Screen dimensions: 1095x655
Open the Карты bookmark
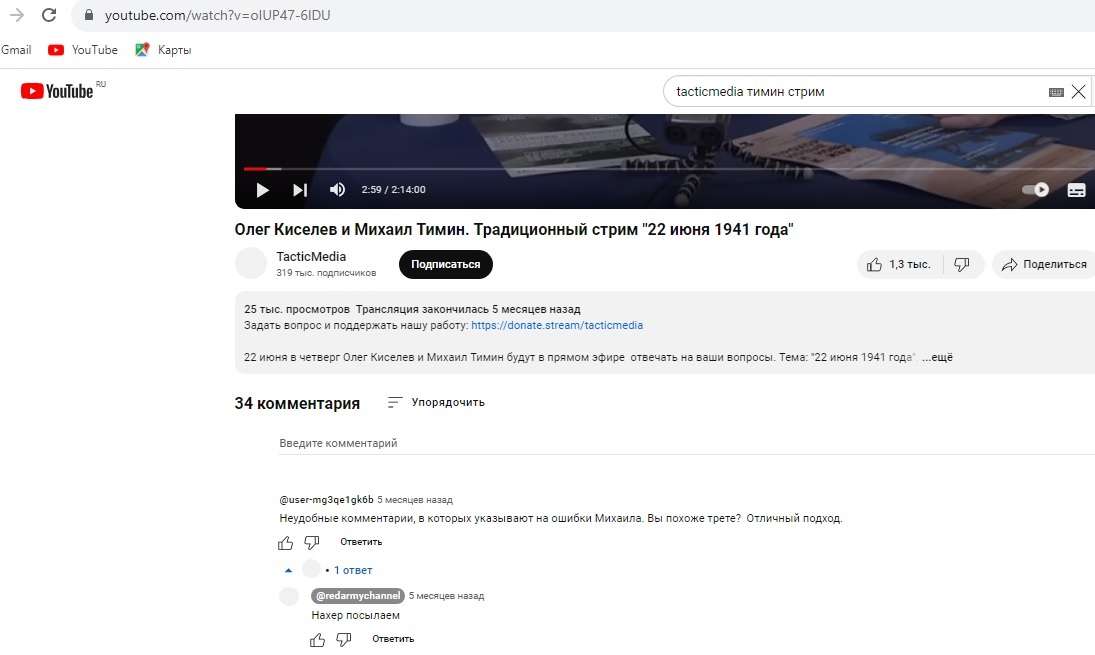[x=163, y=50]
